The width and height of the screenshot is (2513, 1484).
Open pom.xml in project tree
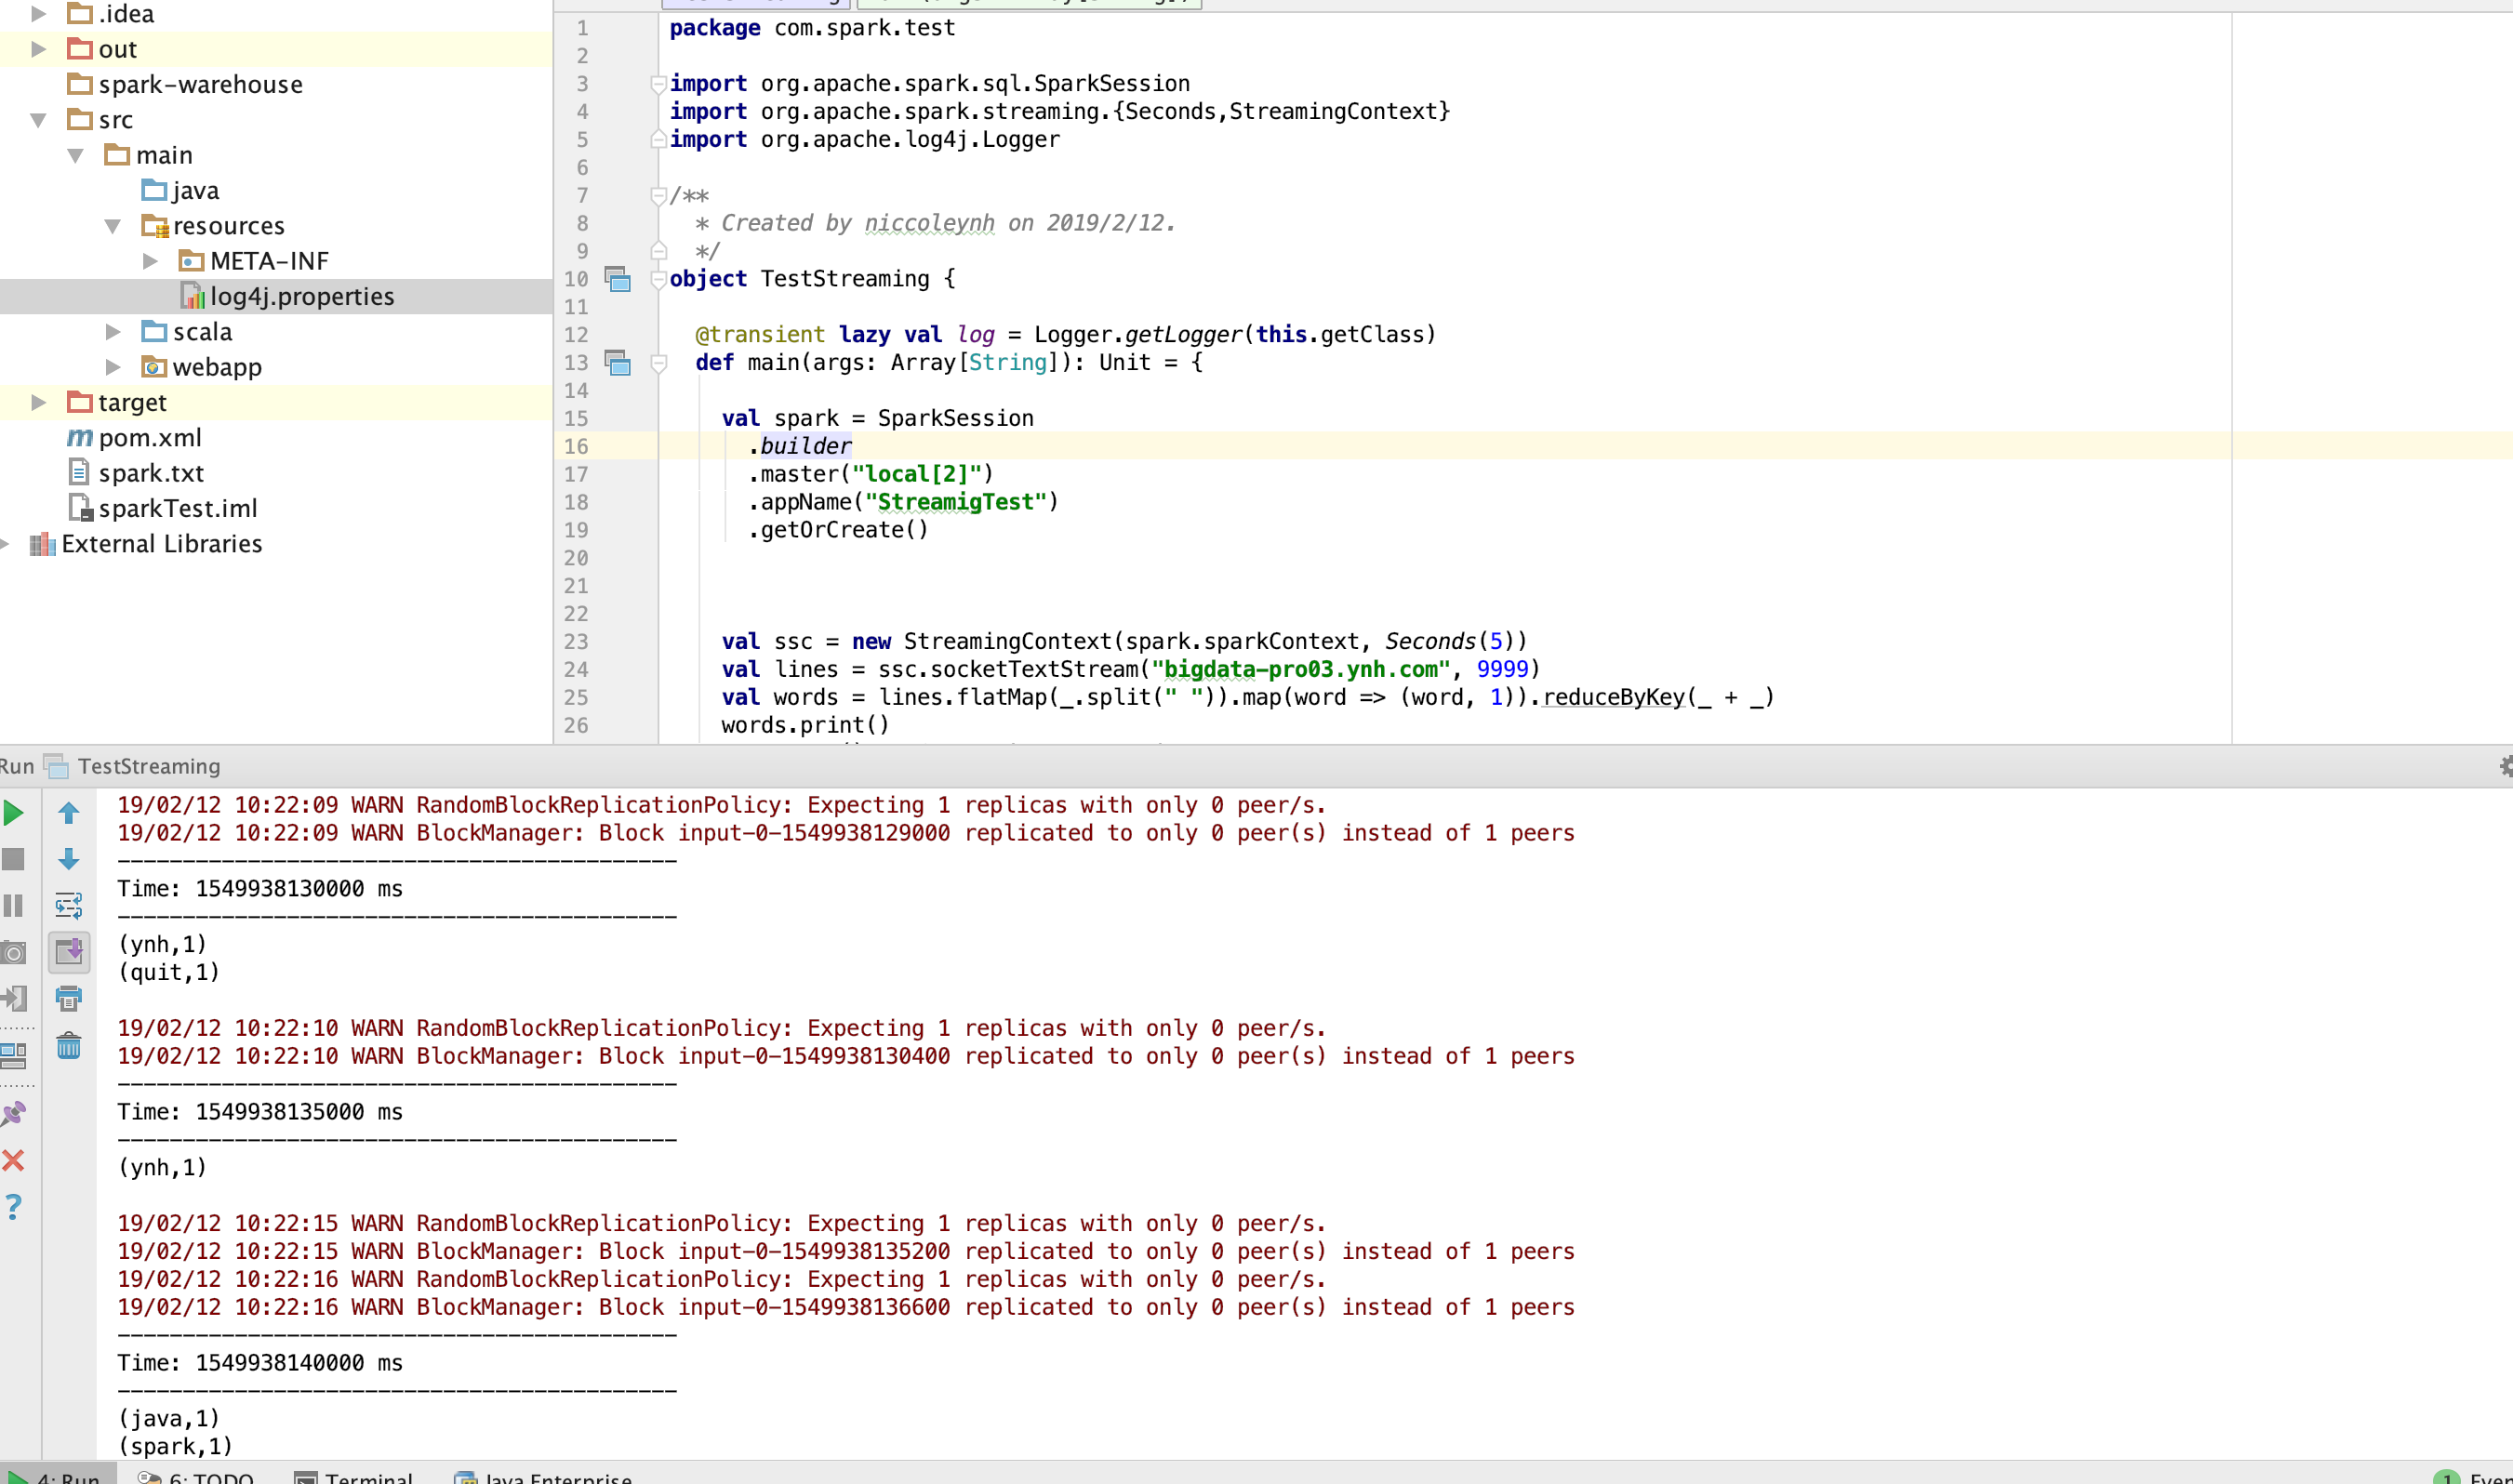point(150,438)
